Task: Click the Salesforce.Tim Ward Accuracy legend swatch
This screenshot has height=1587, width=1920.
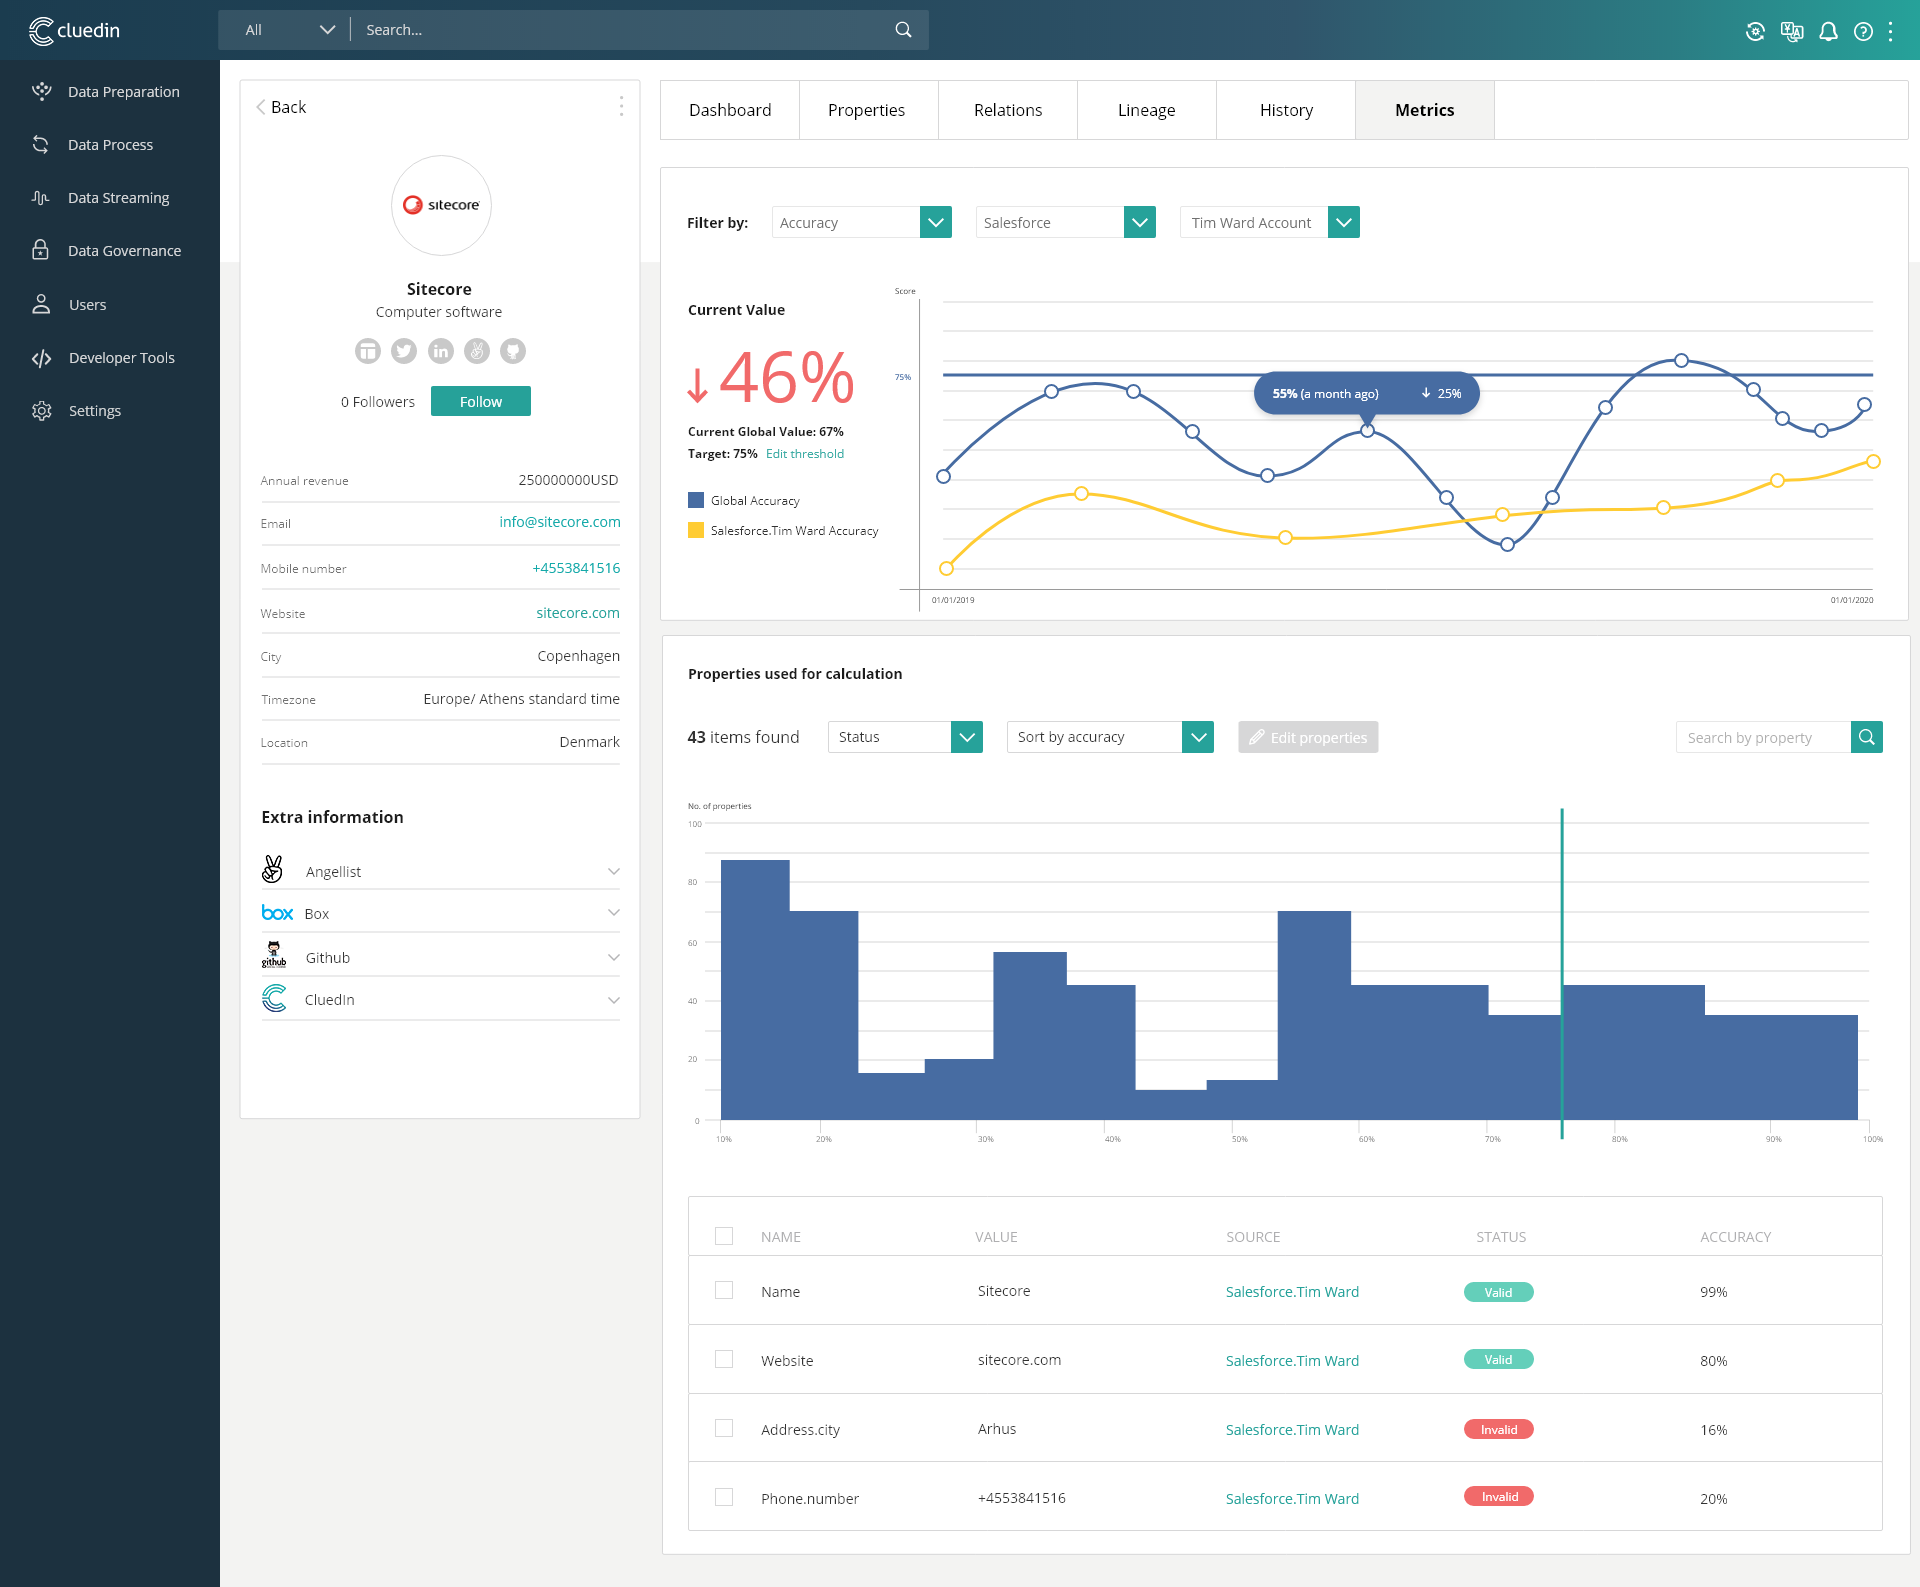Action: [x=696, y=530]
